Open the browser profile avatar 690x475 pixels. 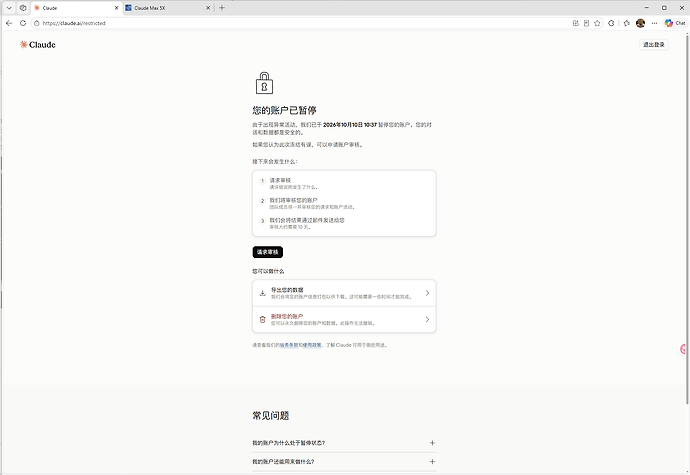pos(641,23)
